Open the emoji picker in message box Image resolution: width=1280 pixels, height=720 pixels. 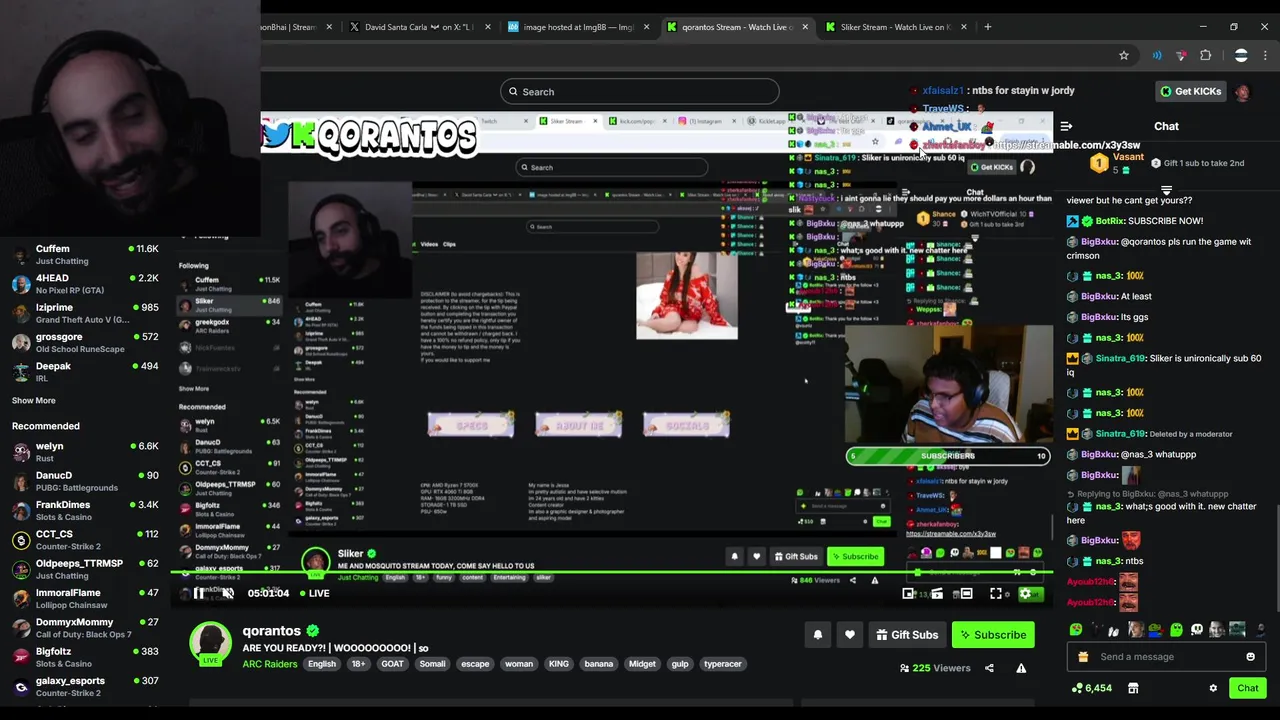click(x=1250, y=657)
